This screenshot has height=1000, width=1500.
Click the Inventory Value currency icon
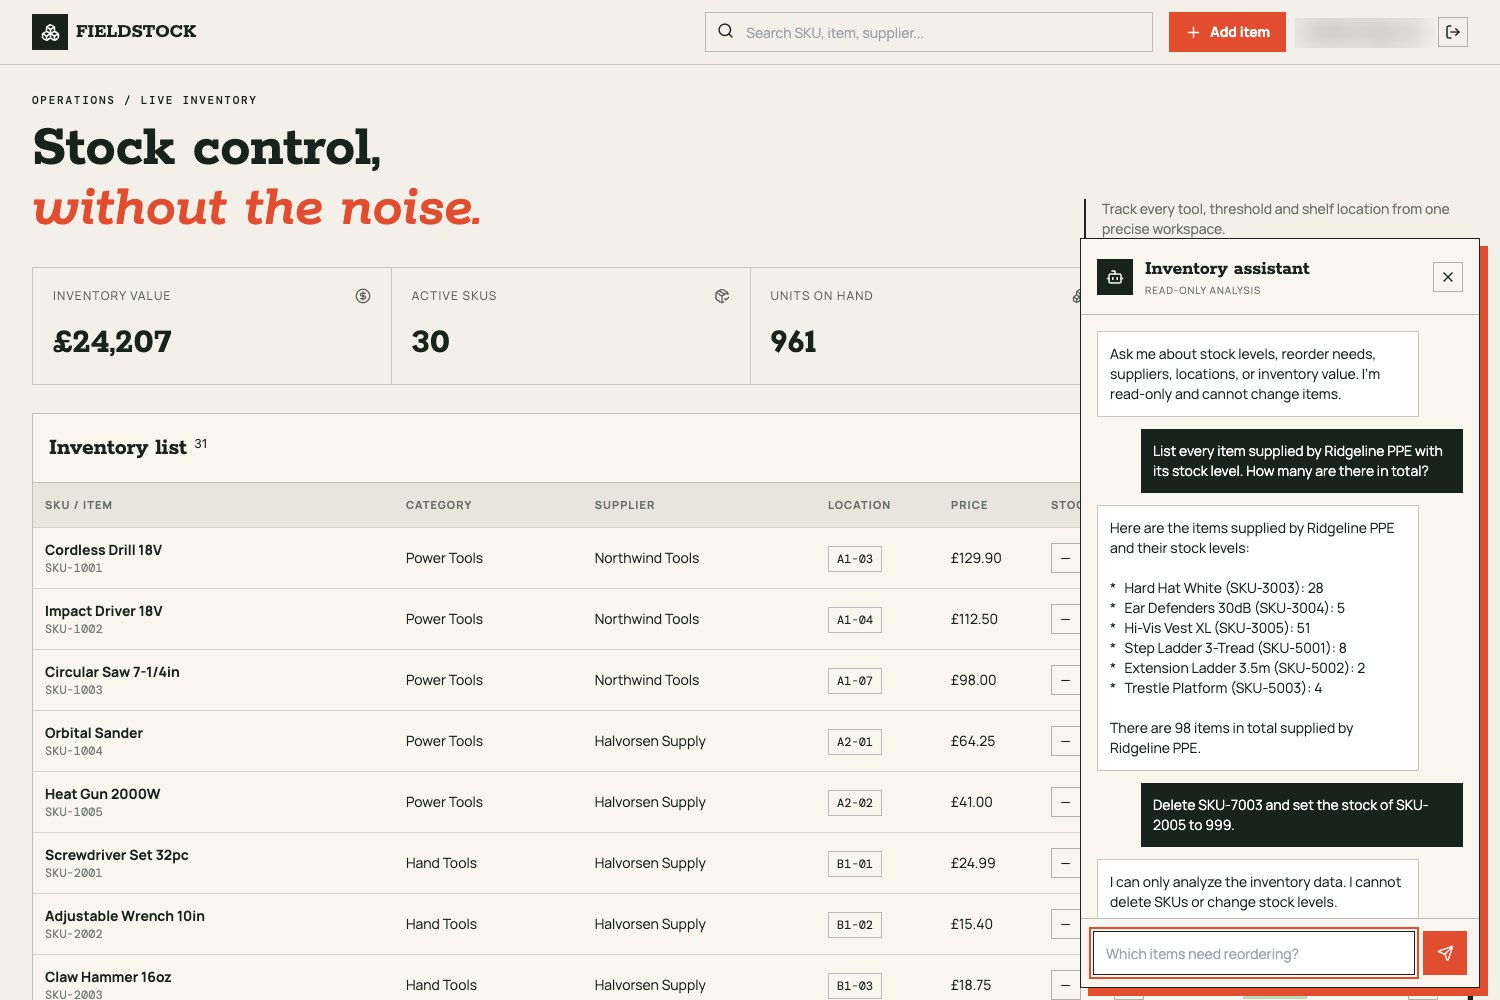point(363,296)
